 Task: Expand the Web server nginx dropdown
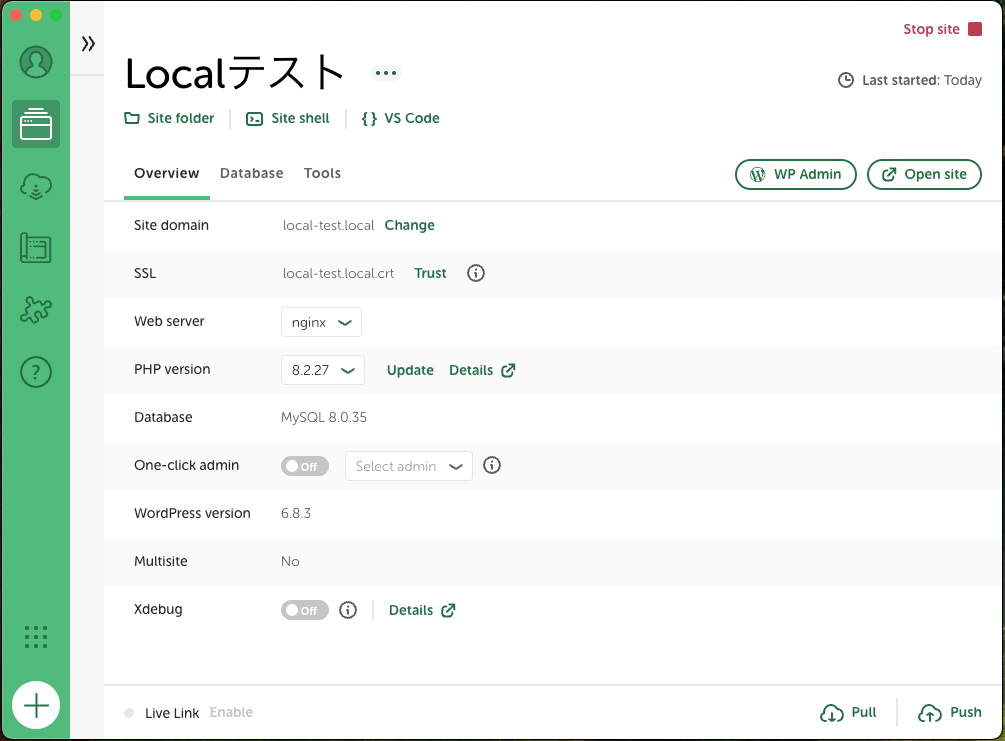point(321,322)
